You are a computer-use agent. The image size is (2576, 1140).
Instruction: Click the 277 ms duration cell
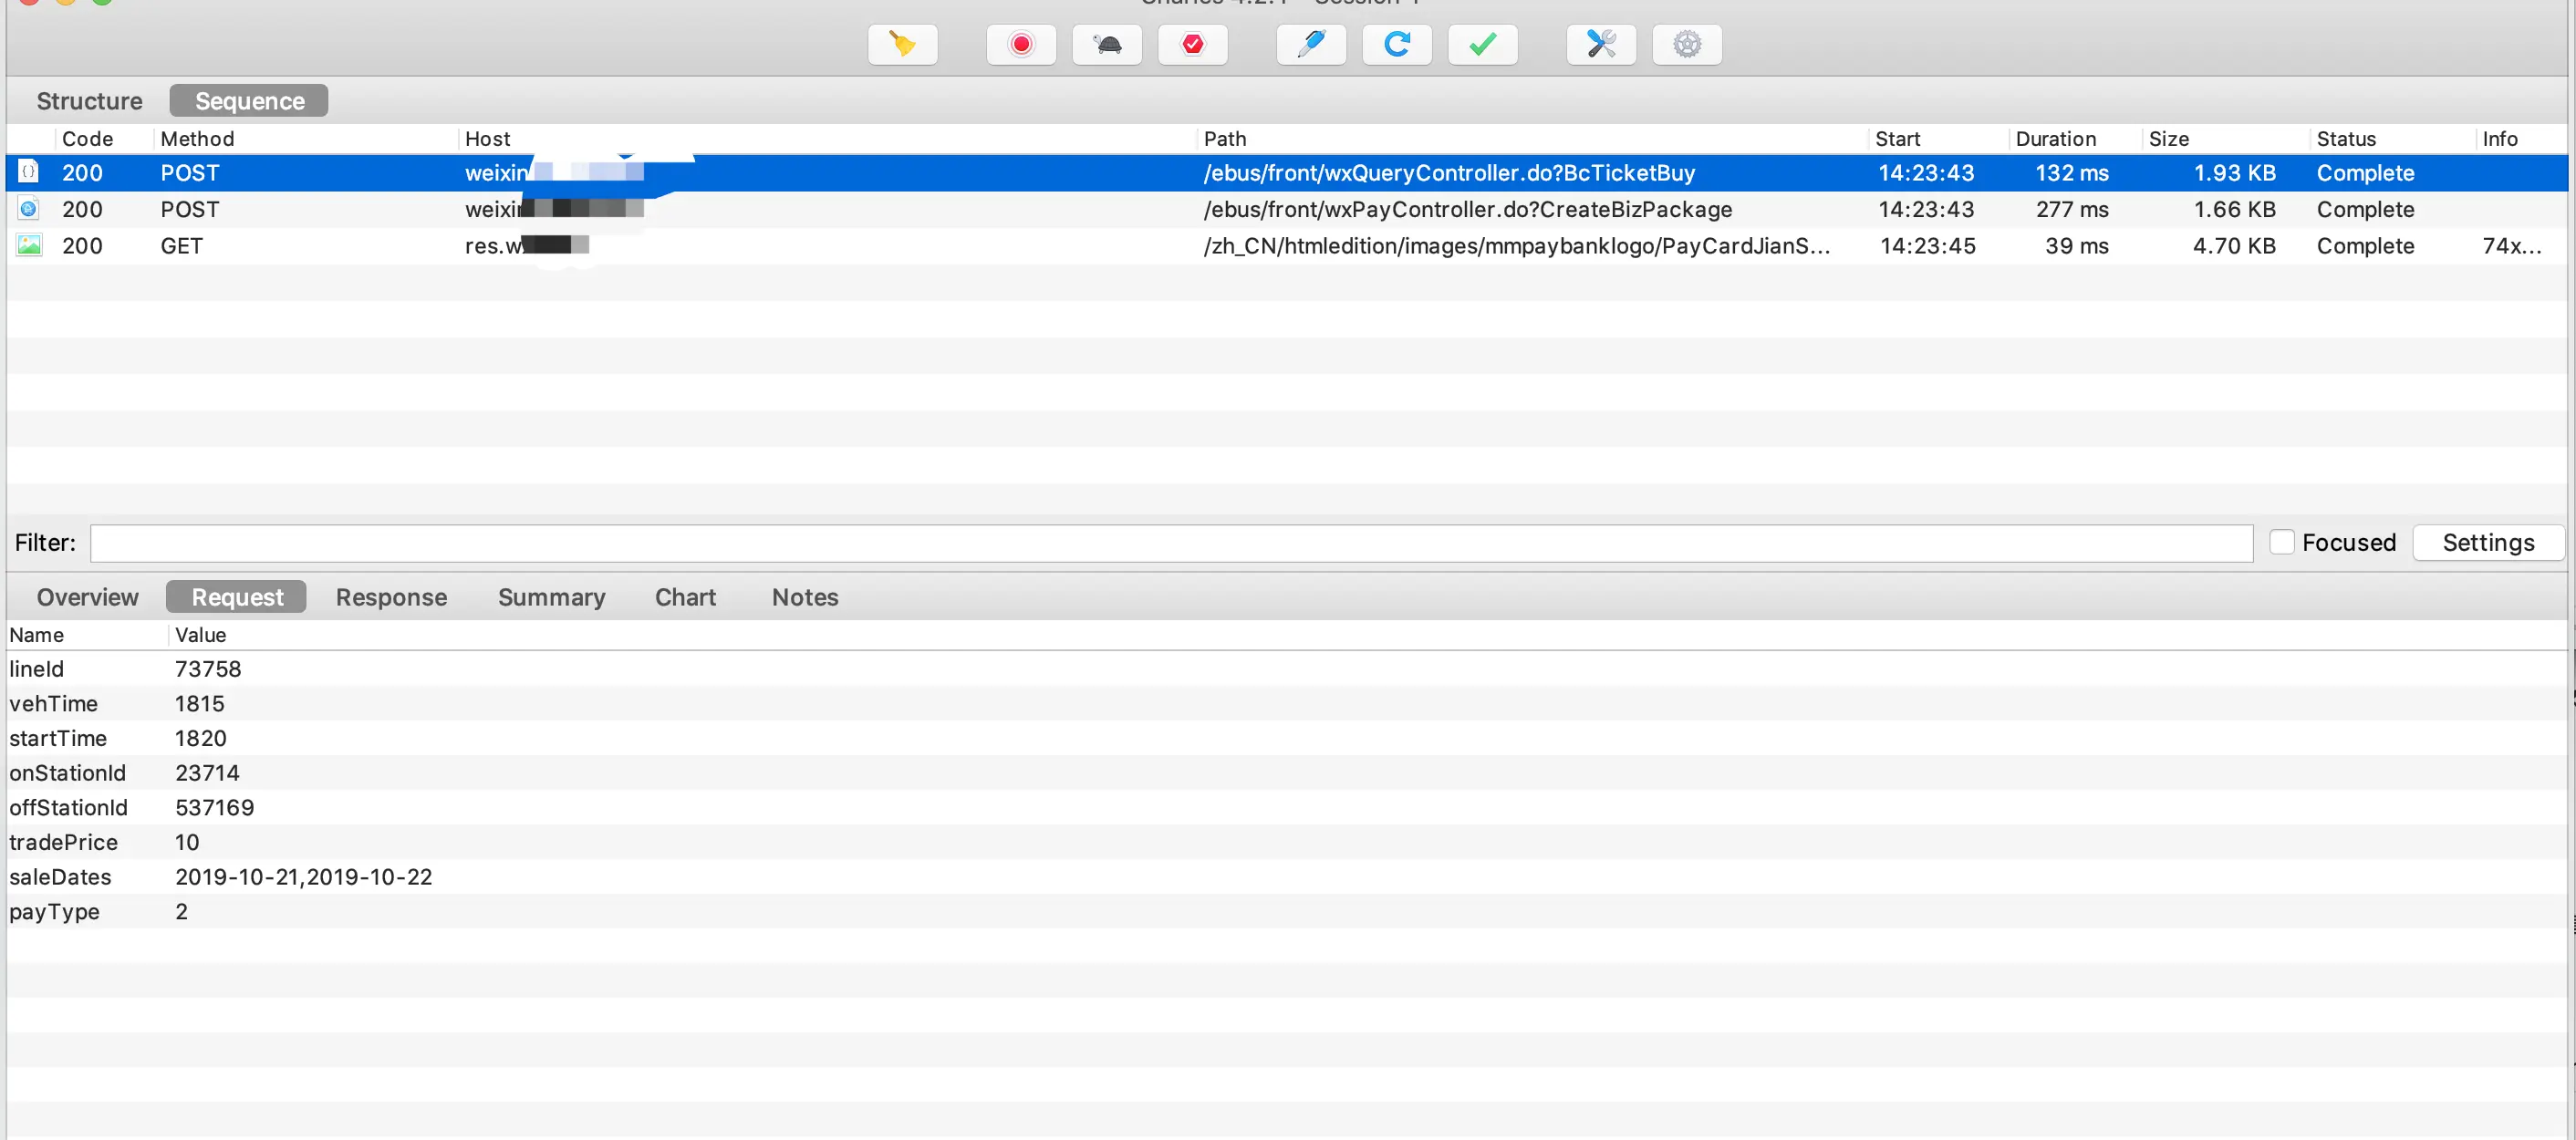2072,209
